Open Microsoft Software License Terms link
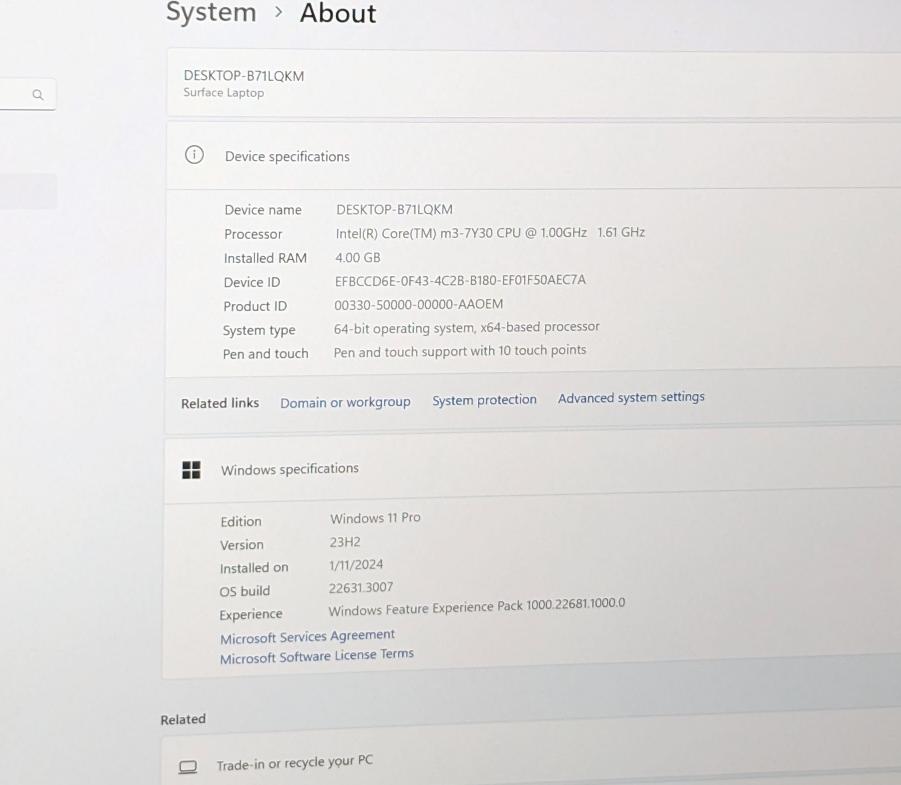This screenshot has height=785, width=901. (x=317, y=656)
